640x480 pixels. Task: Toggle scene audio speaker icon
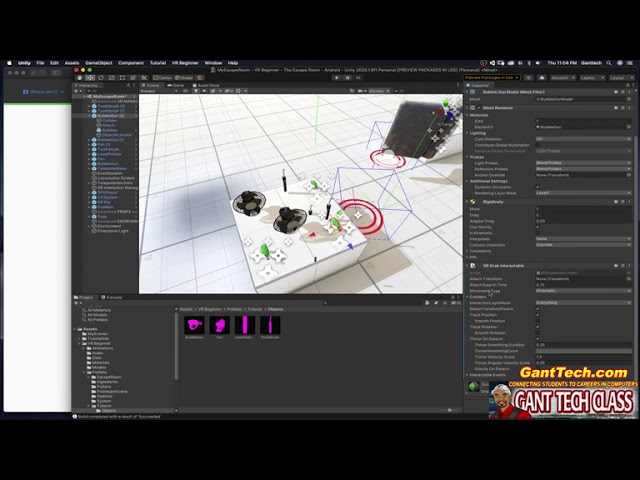point(204,91)
